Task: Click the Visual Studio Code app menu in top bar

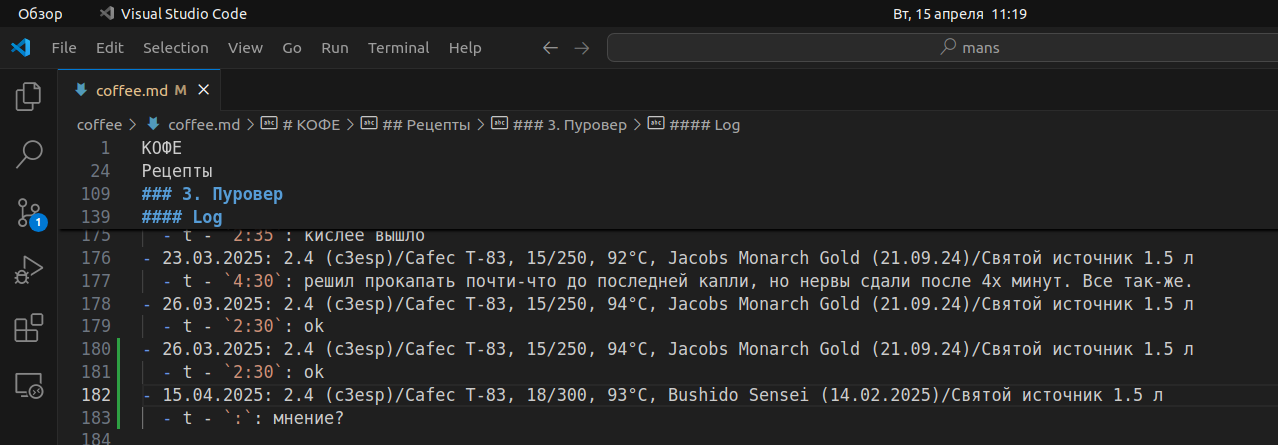Action: tap(174, 14)
